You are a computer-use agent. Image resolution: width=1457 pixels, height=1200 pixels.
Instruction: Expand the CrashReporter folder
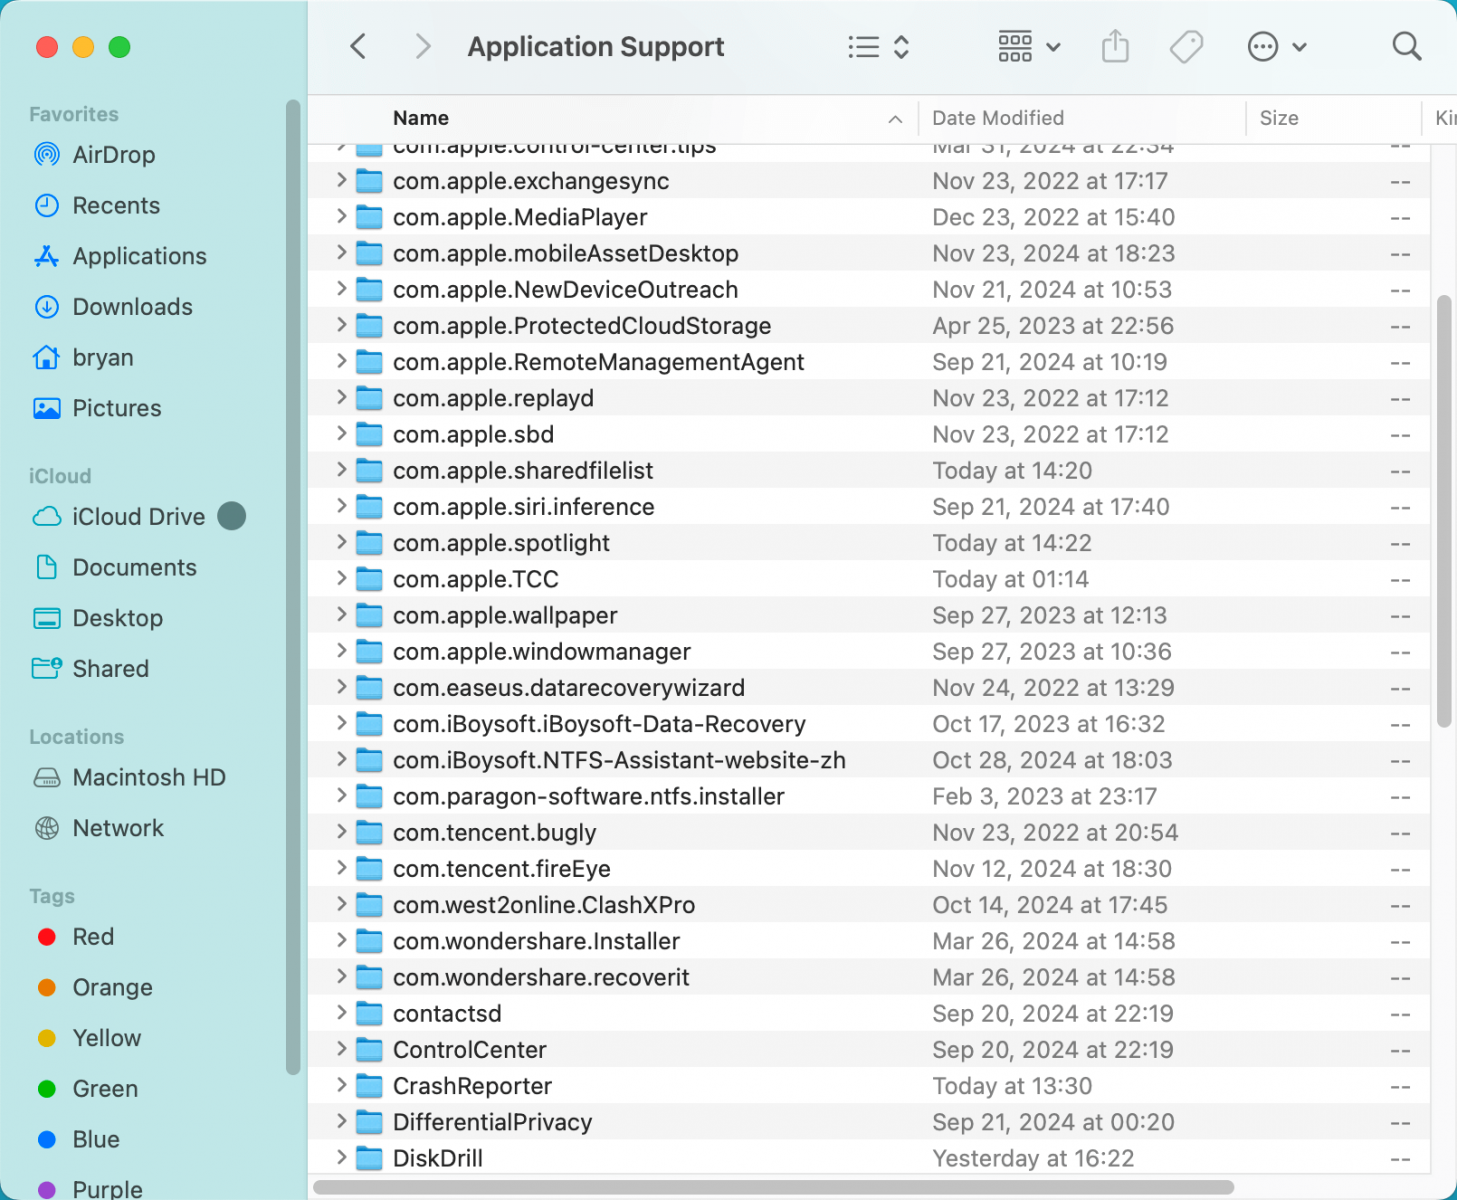(341, 1085)
